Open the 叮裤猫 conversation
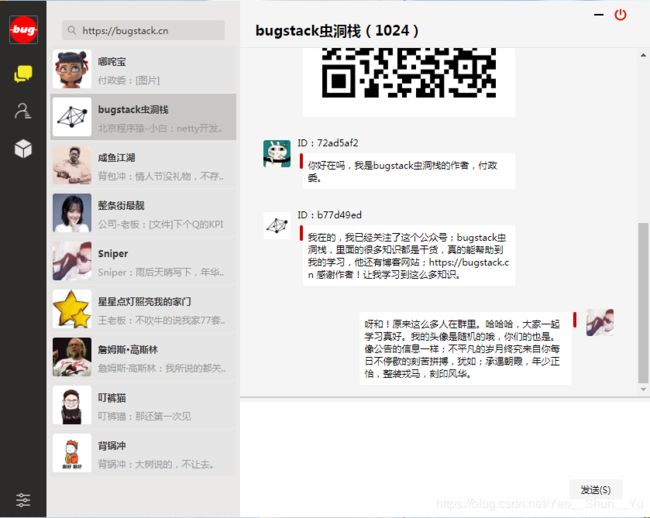The width and height of the screenshot is (650, 518). click(143, 405)
